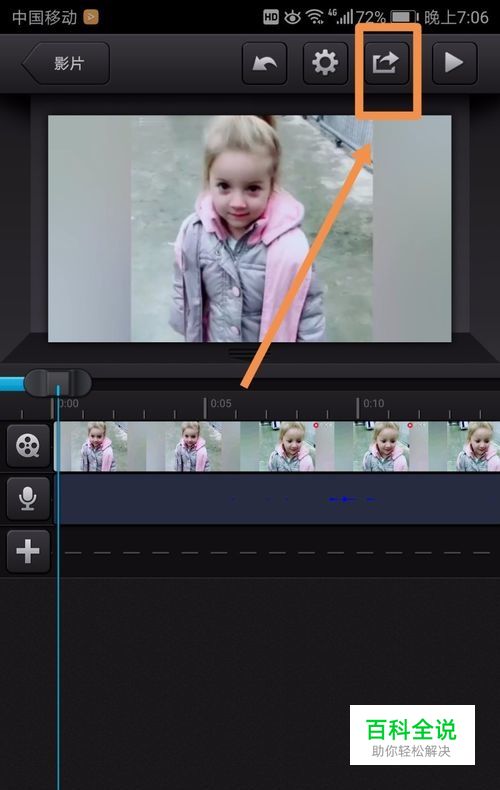500x790 pixels.
Task: Tap the empty dashed overlay track
Action: 277,553
